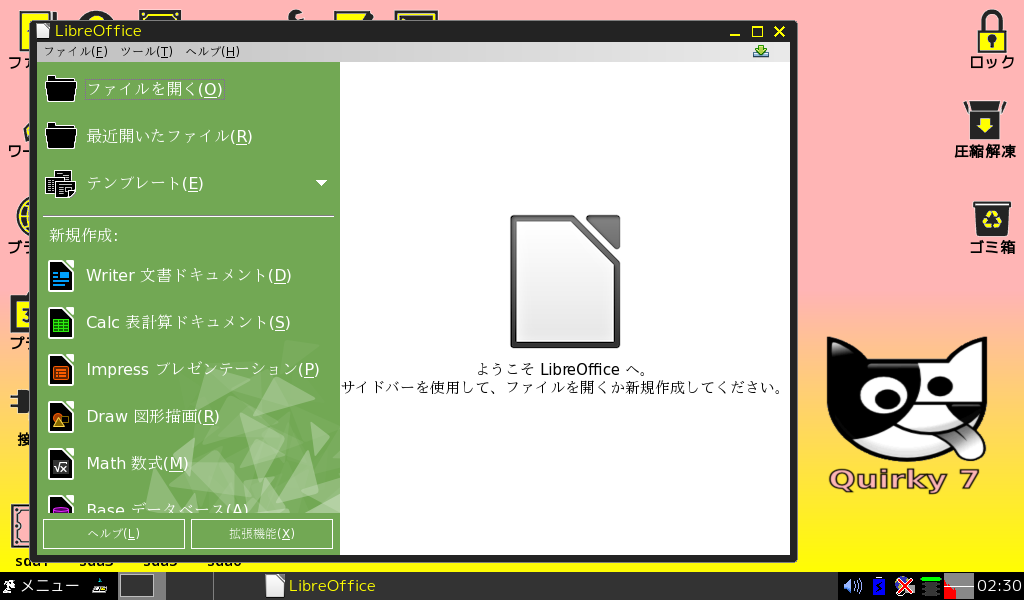Maximize the LibreOffice window
1024x600 pixels.
[757, 31]
